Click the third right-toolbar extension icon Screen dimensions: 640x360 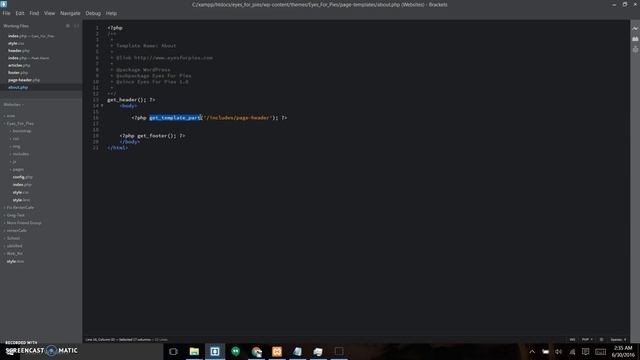635,49
